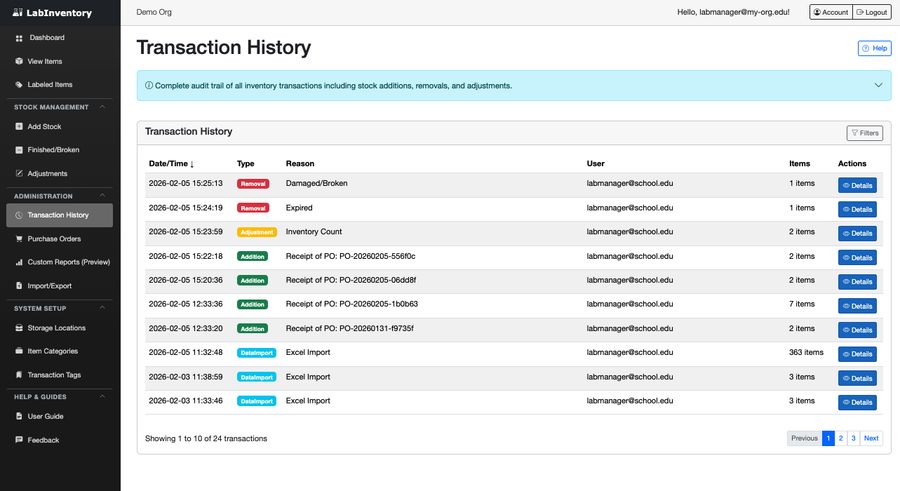900x491 pixels.
Task: Collapse the Stock Management section
Action: point(102,107)
